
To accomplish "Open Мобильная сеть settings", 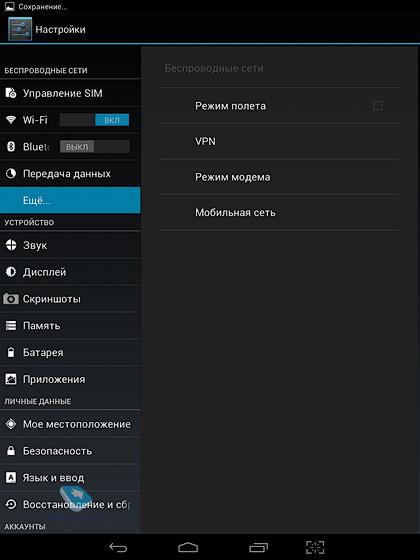I will click(x=279, y=212).
